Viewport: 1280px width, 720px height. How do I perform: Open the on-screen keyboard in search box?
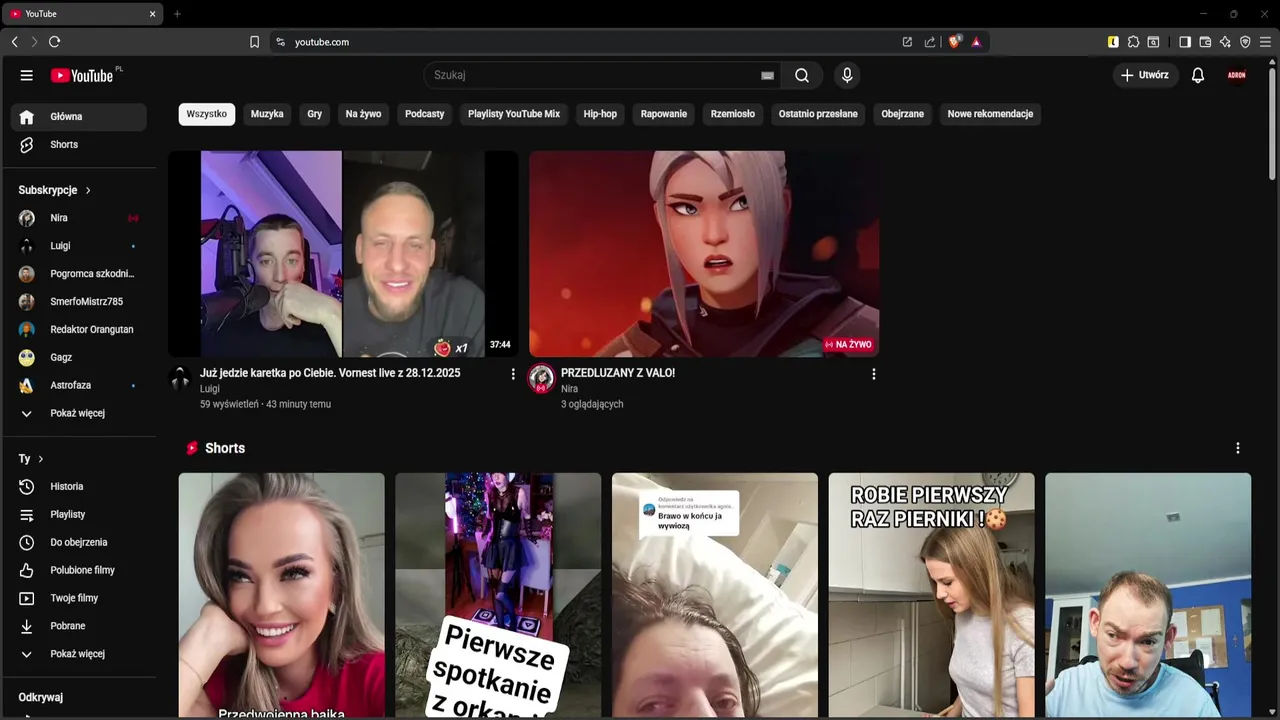click(x=767, y=75)
